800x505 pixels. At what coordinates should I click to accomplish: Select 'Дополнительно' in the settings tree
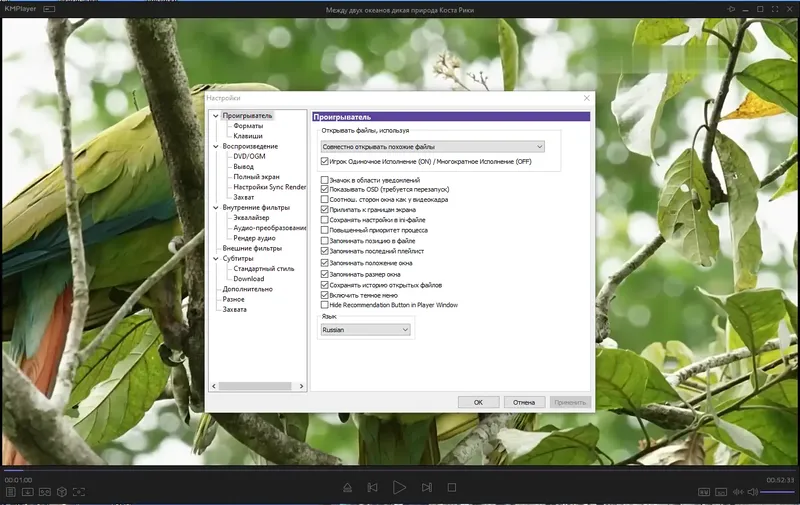[x=247, y=289]
